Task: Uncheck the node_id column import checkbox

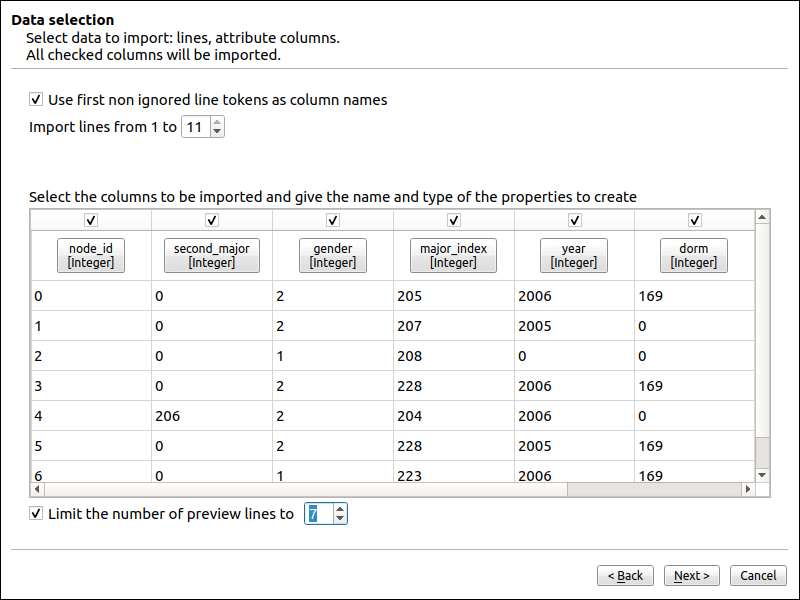Action: (91, 220)
